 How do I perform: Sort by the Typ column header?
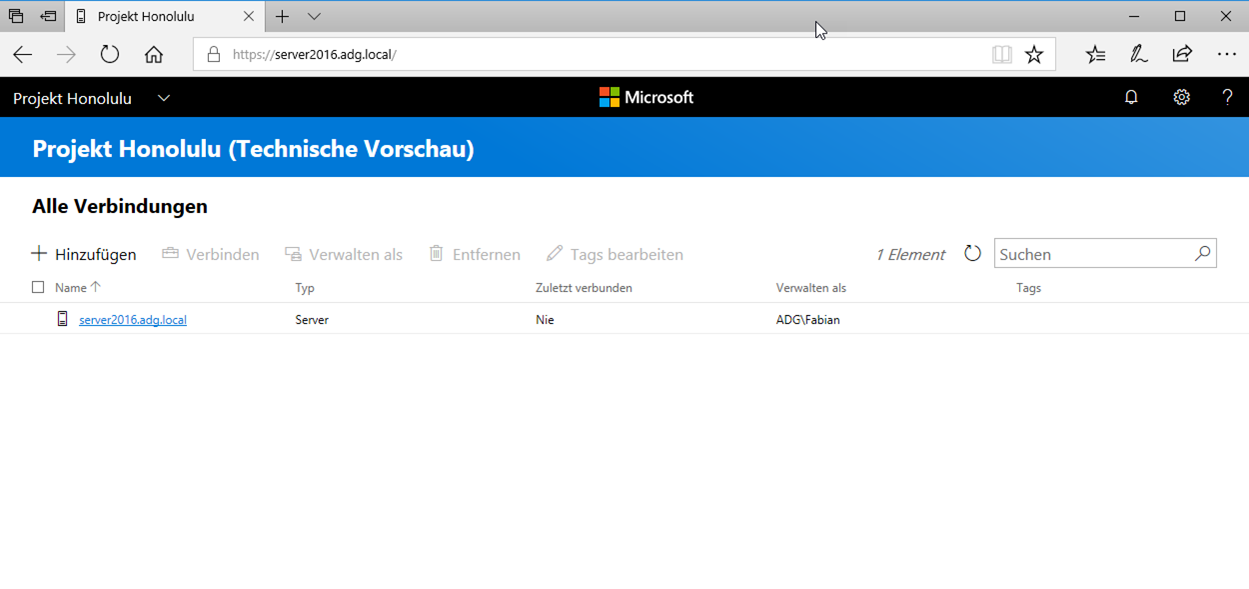coord(305,288)
